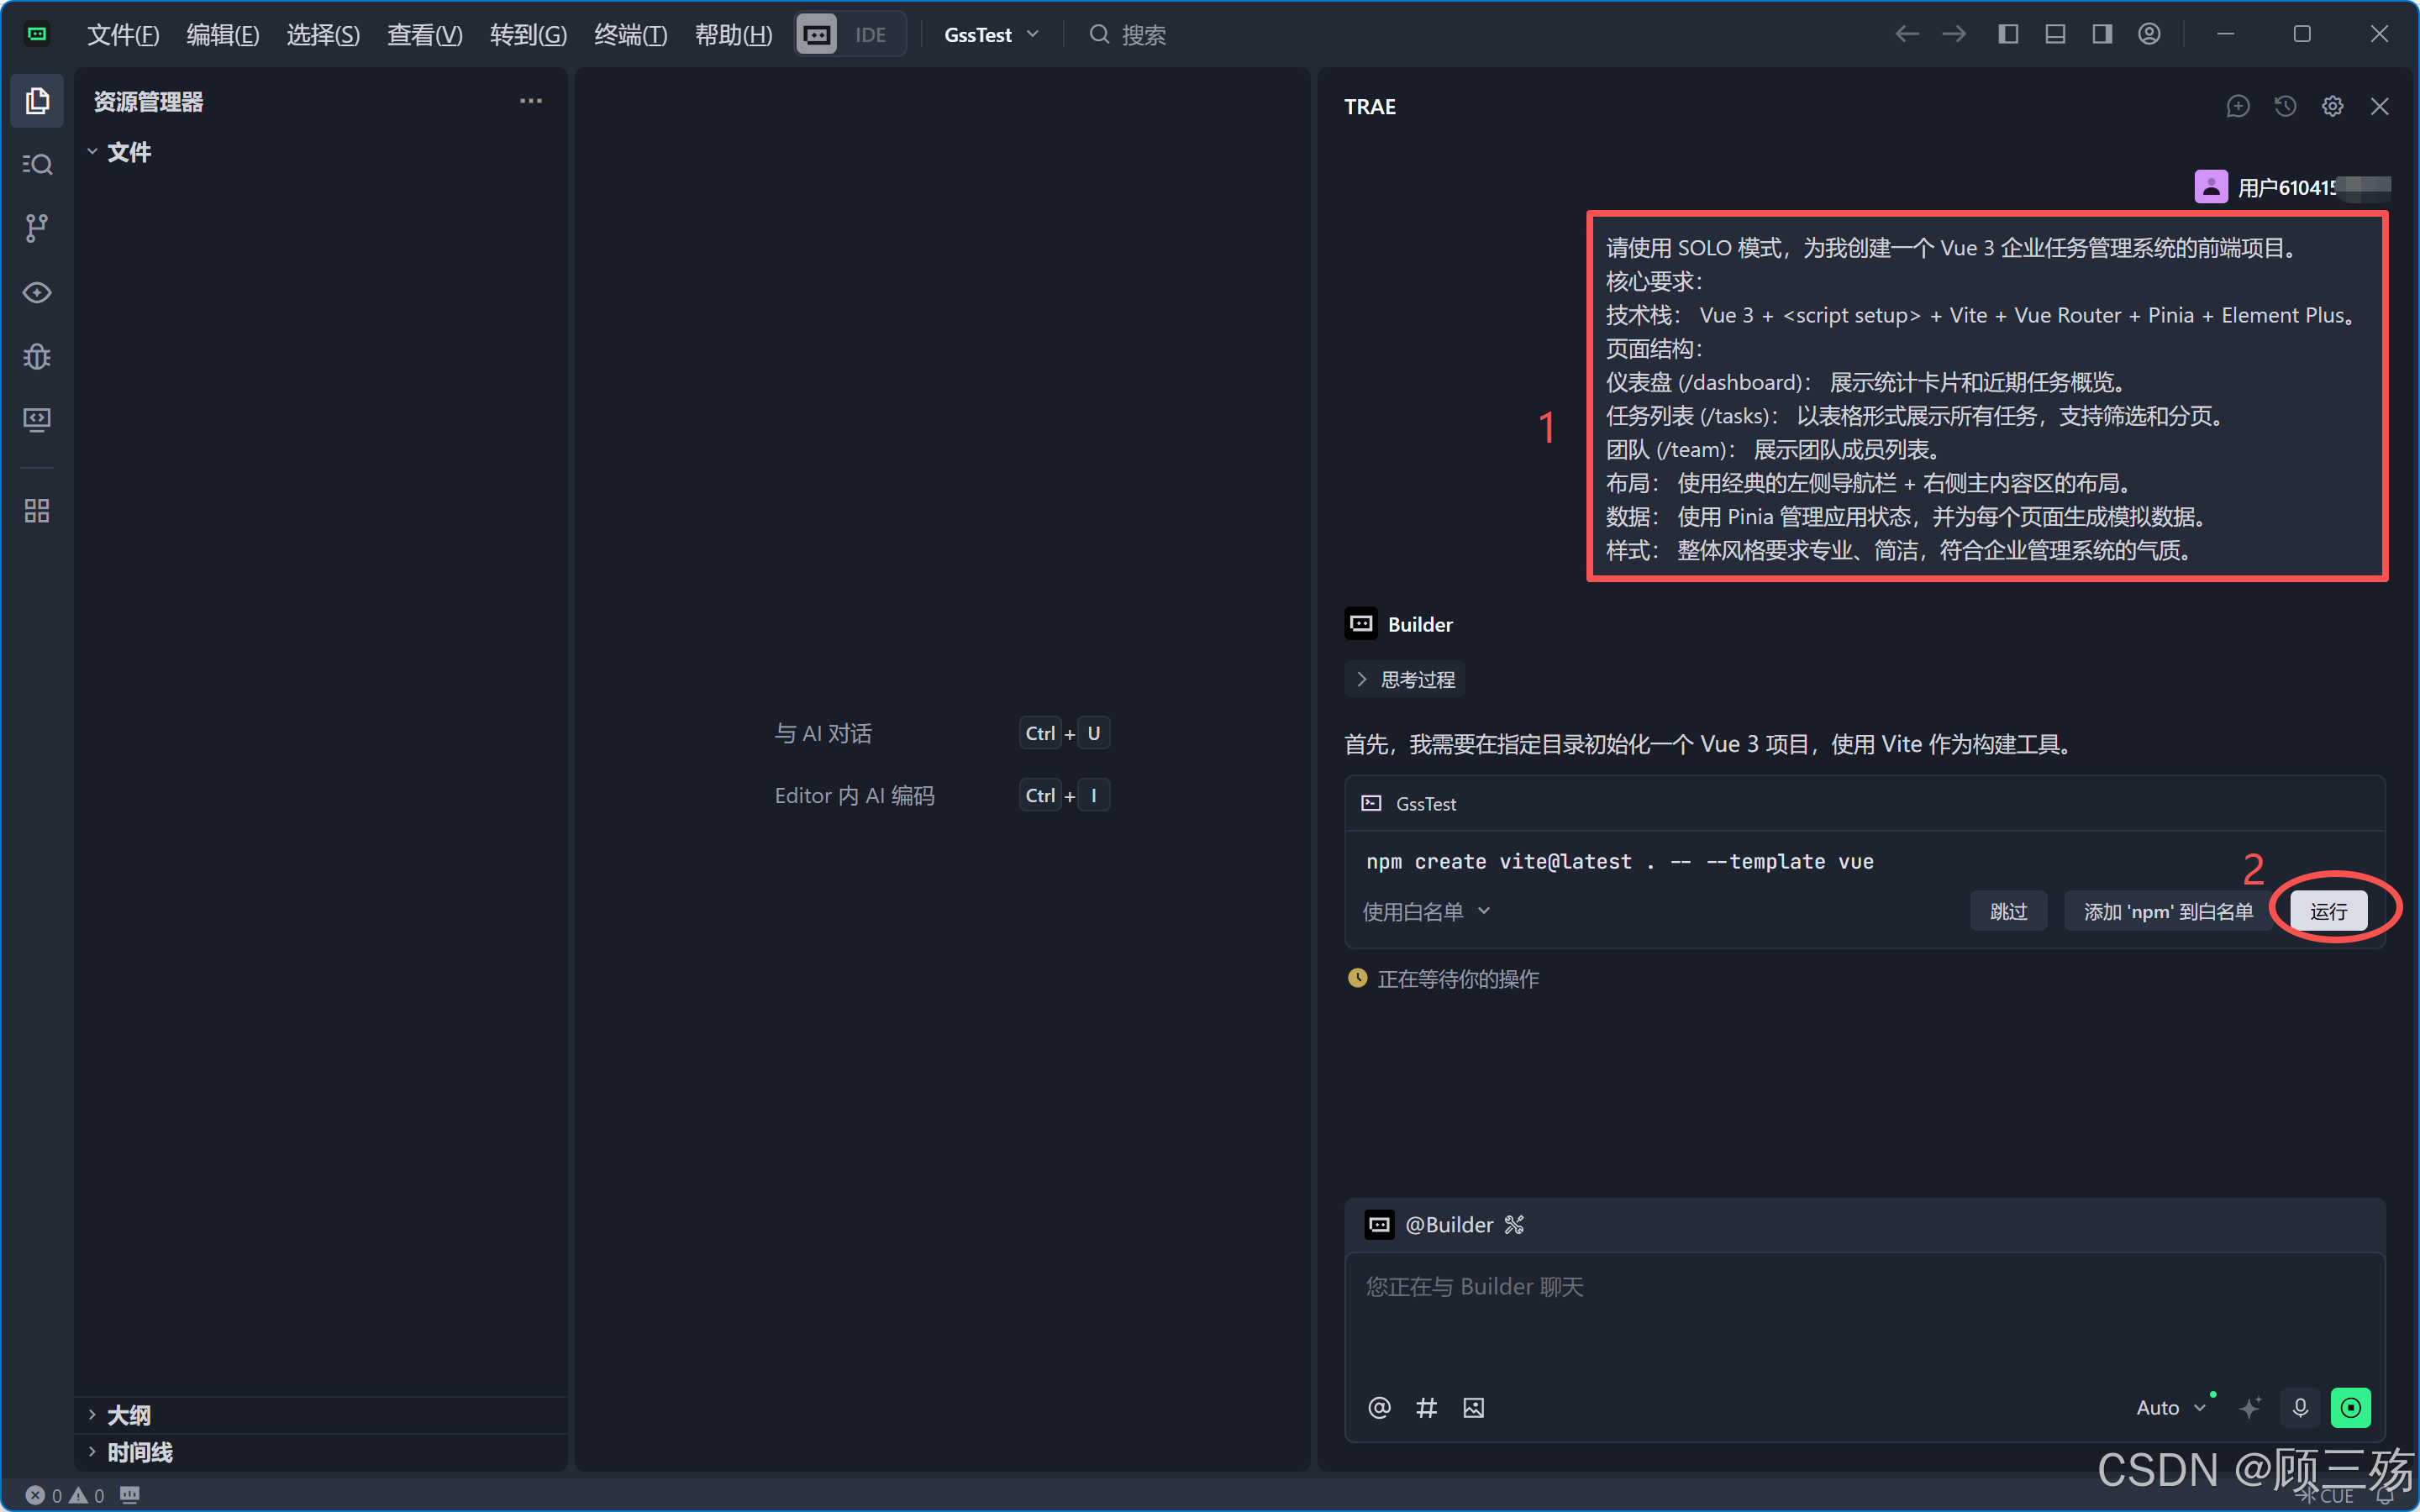Click the 跳过 skip button
This screenshot has width=2420, height=1512.
pos(2008,911)
